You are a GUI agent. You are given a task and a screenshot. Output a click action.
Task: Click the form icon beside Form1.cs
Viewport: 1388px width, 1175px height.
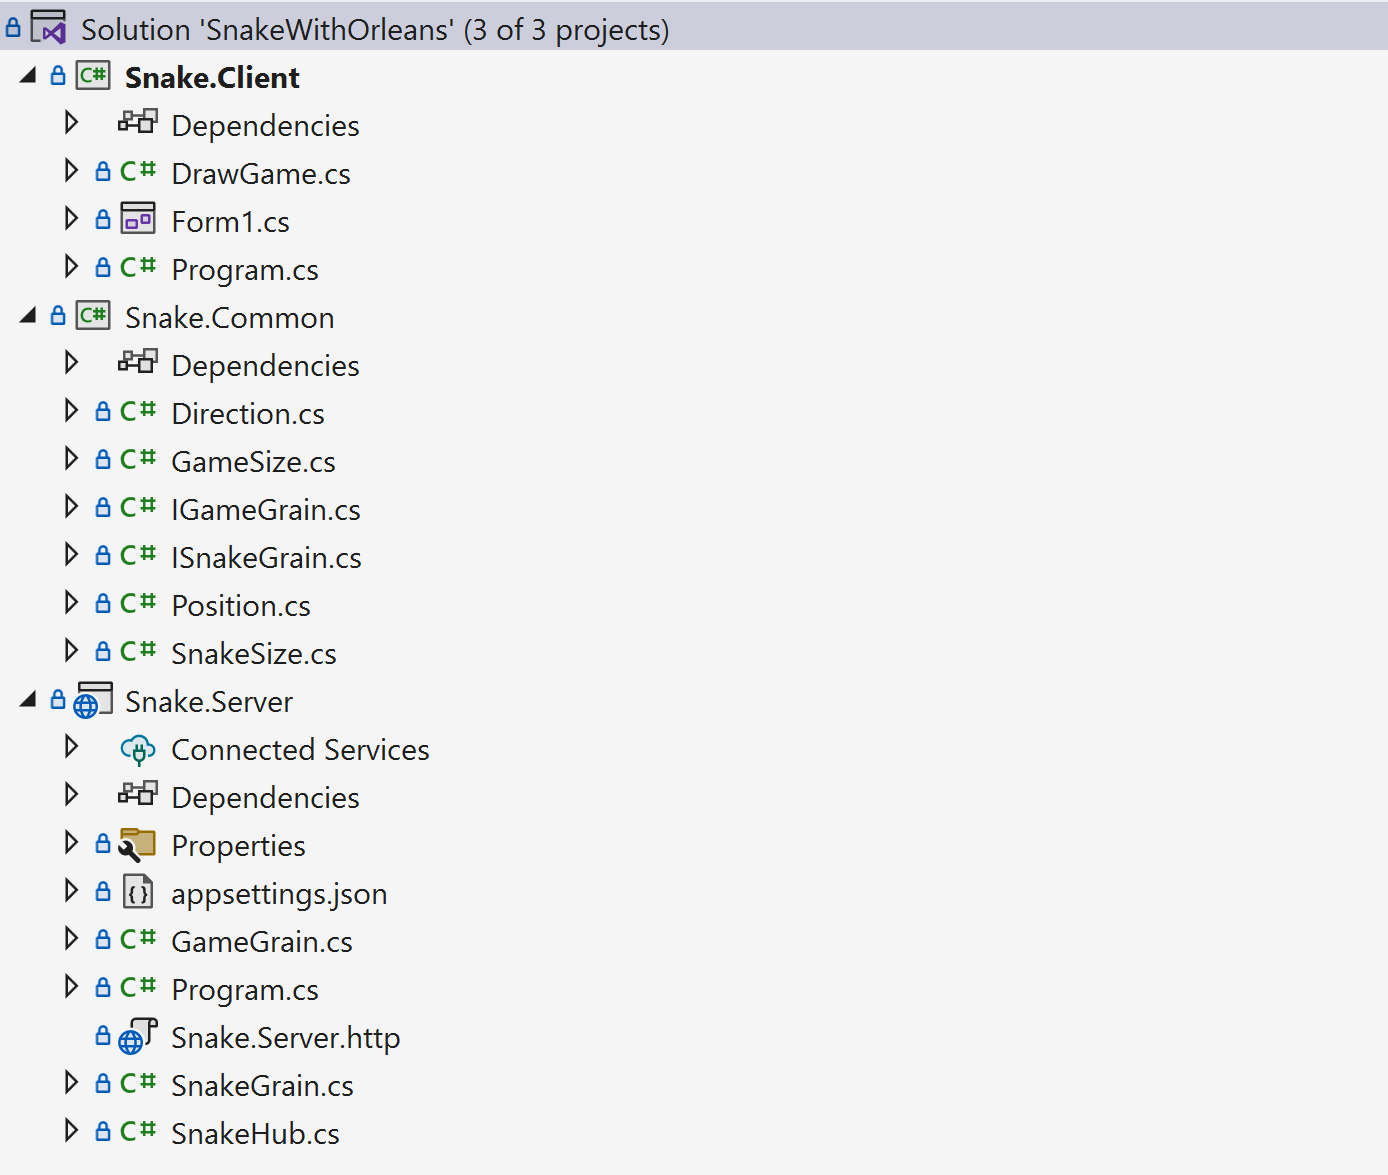point(138,219)
